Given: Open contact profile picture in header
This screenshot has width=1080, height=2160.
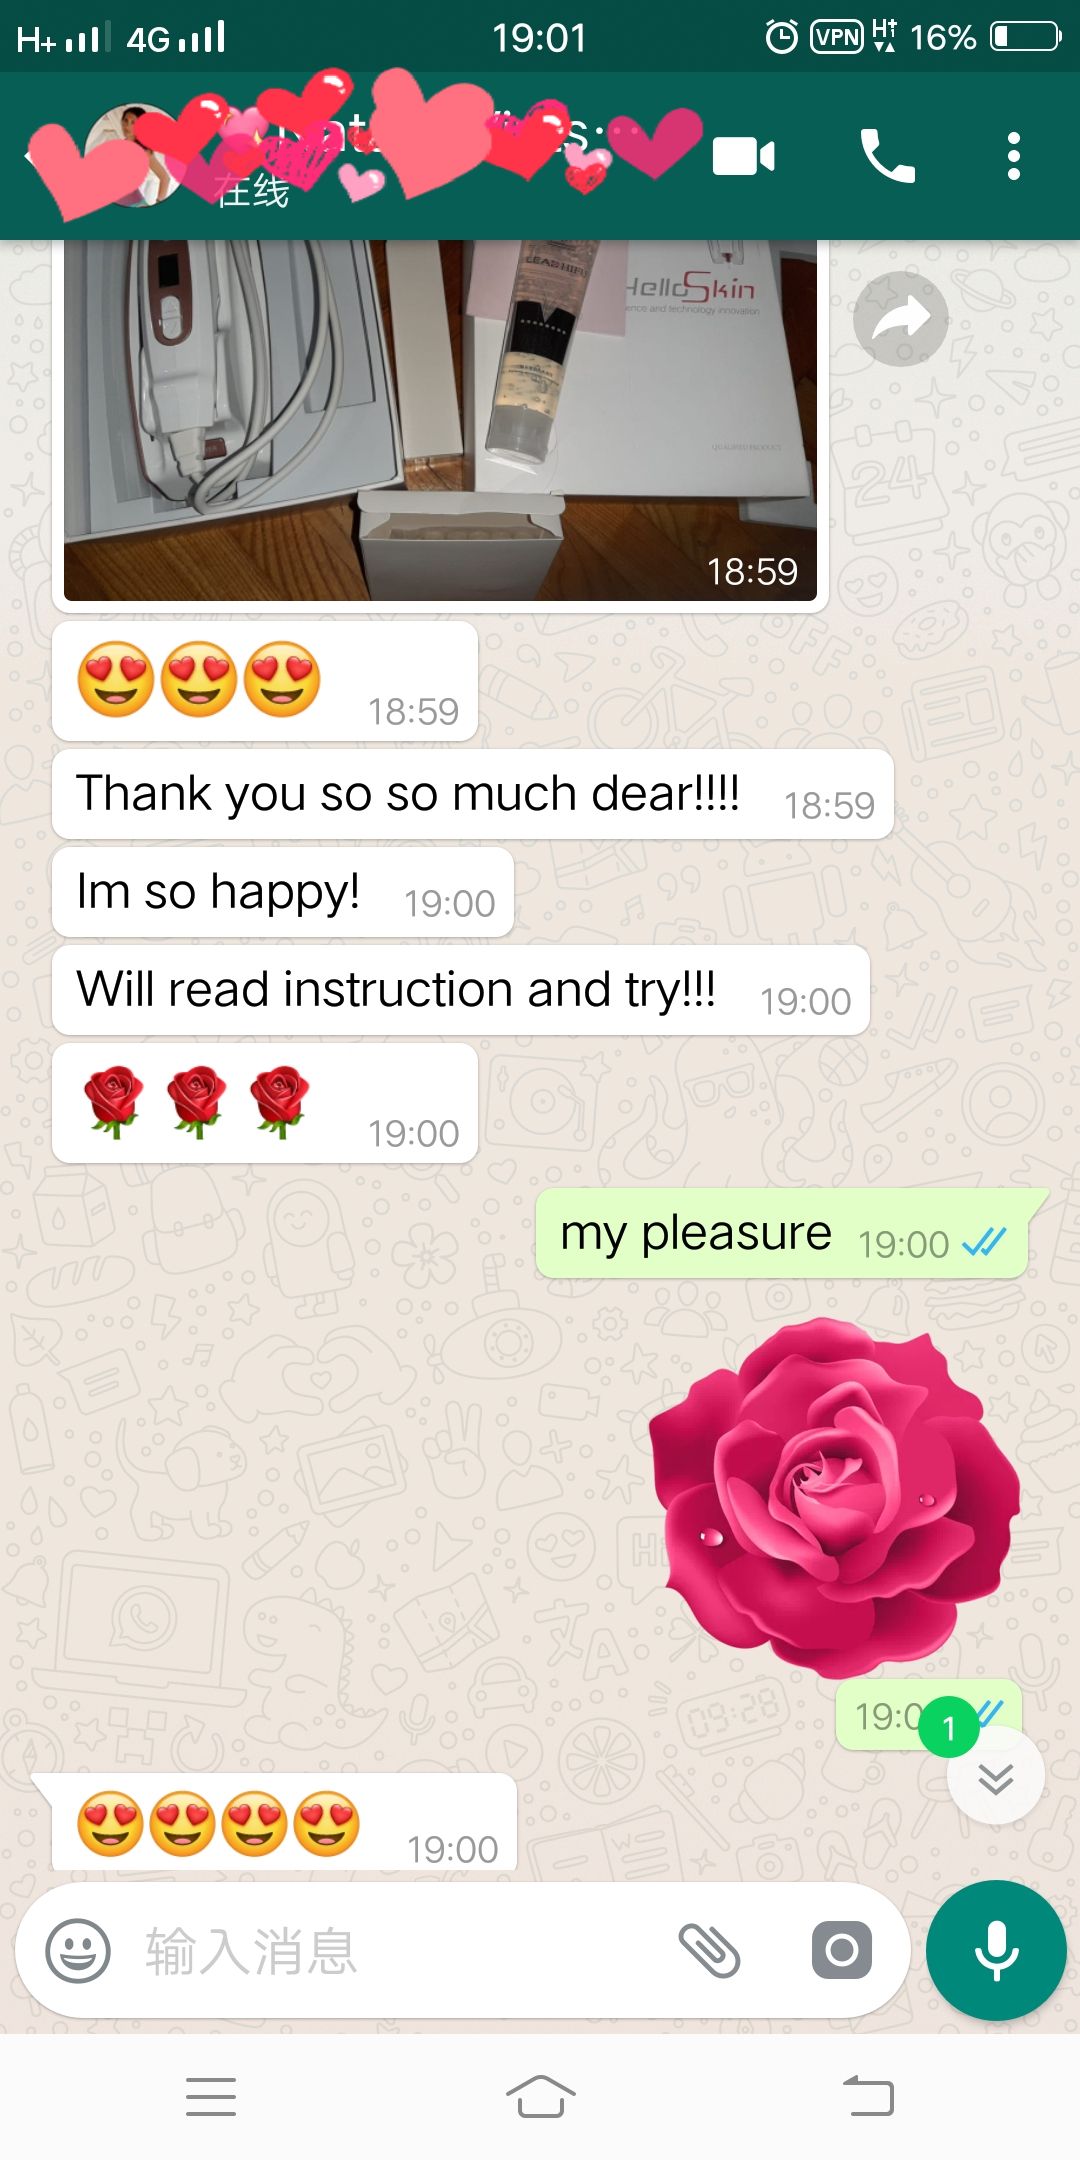Looking at the screenshot, I should click(135, 155).
